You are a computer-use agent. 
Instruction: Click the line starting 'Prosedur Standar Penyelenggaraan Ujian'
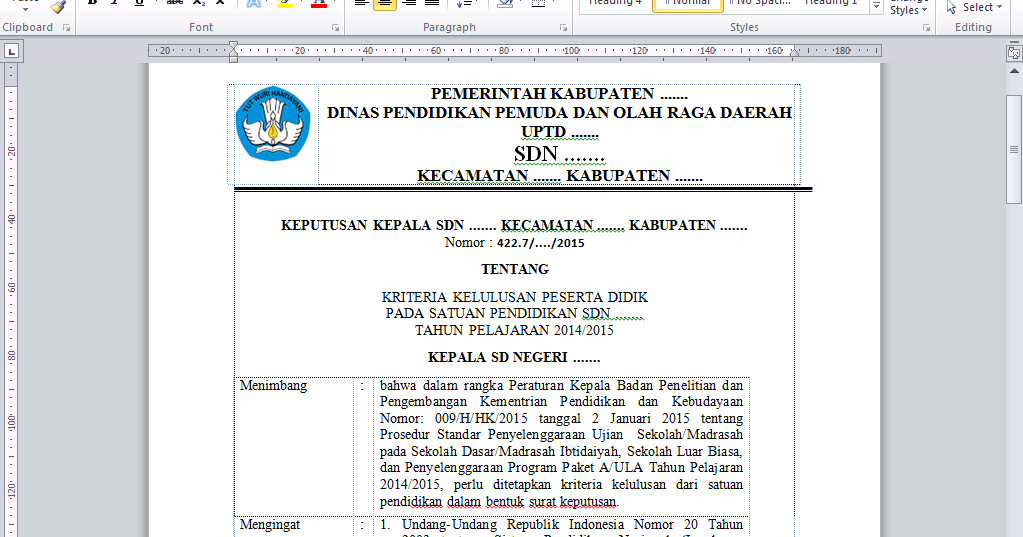561,435
